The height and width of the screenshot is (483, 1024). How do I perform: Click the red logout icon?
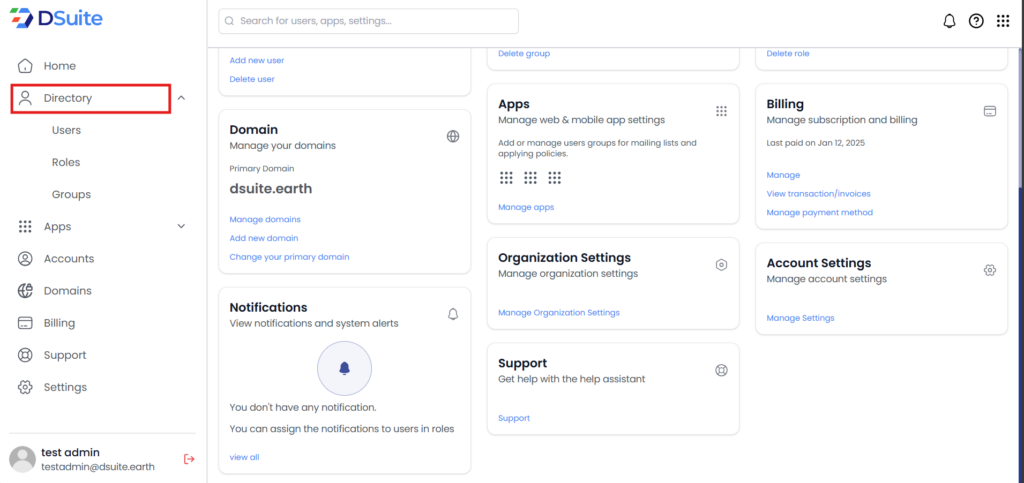coord(189,459)
